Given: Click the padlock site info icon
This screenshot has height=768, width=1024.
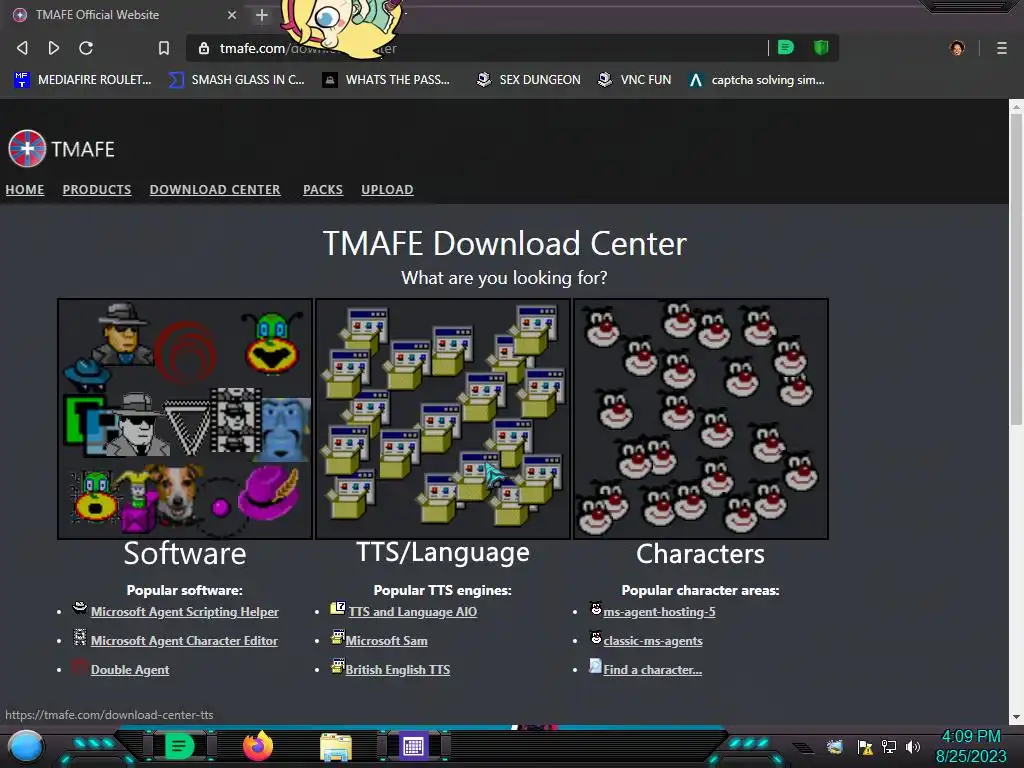Looking at the screenshot, I should [204, 48].
